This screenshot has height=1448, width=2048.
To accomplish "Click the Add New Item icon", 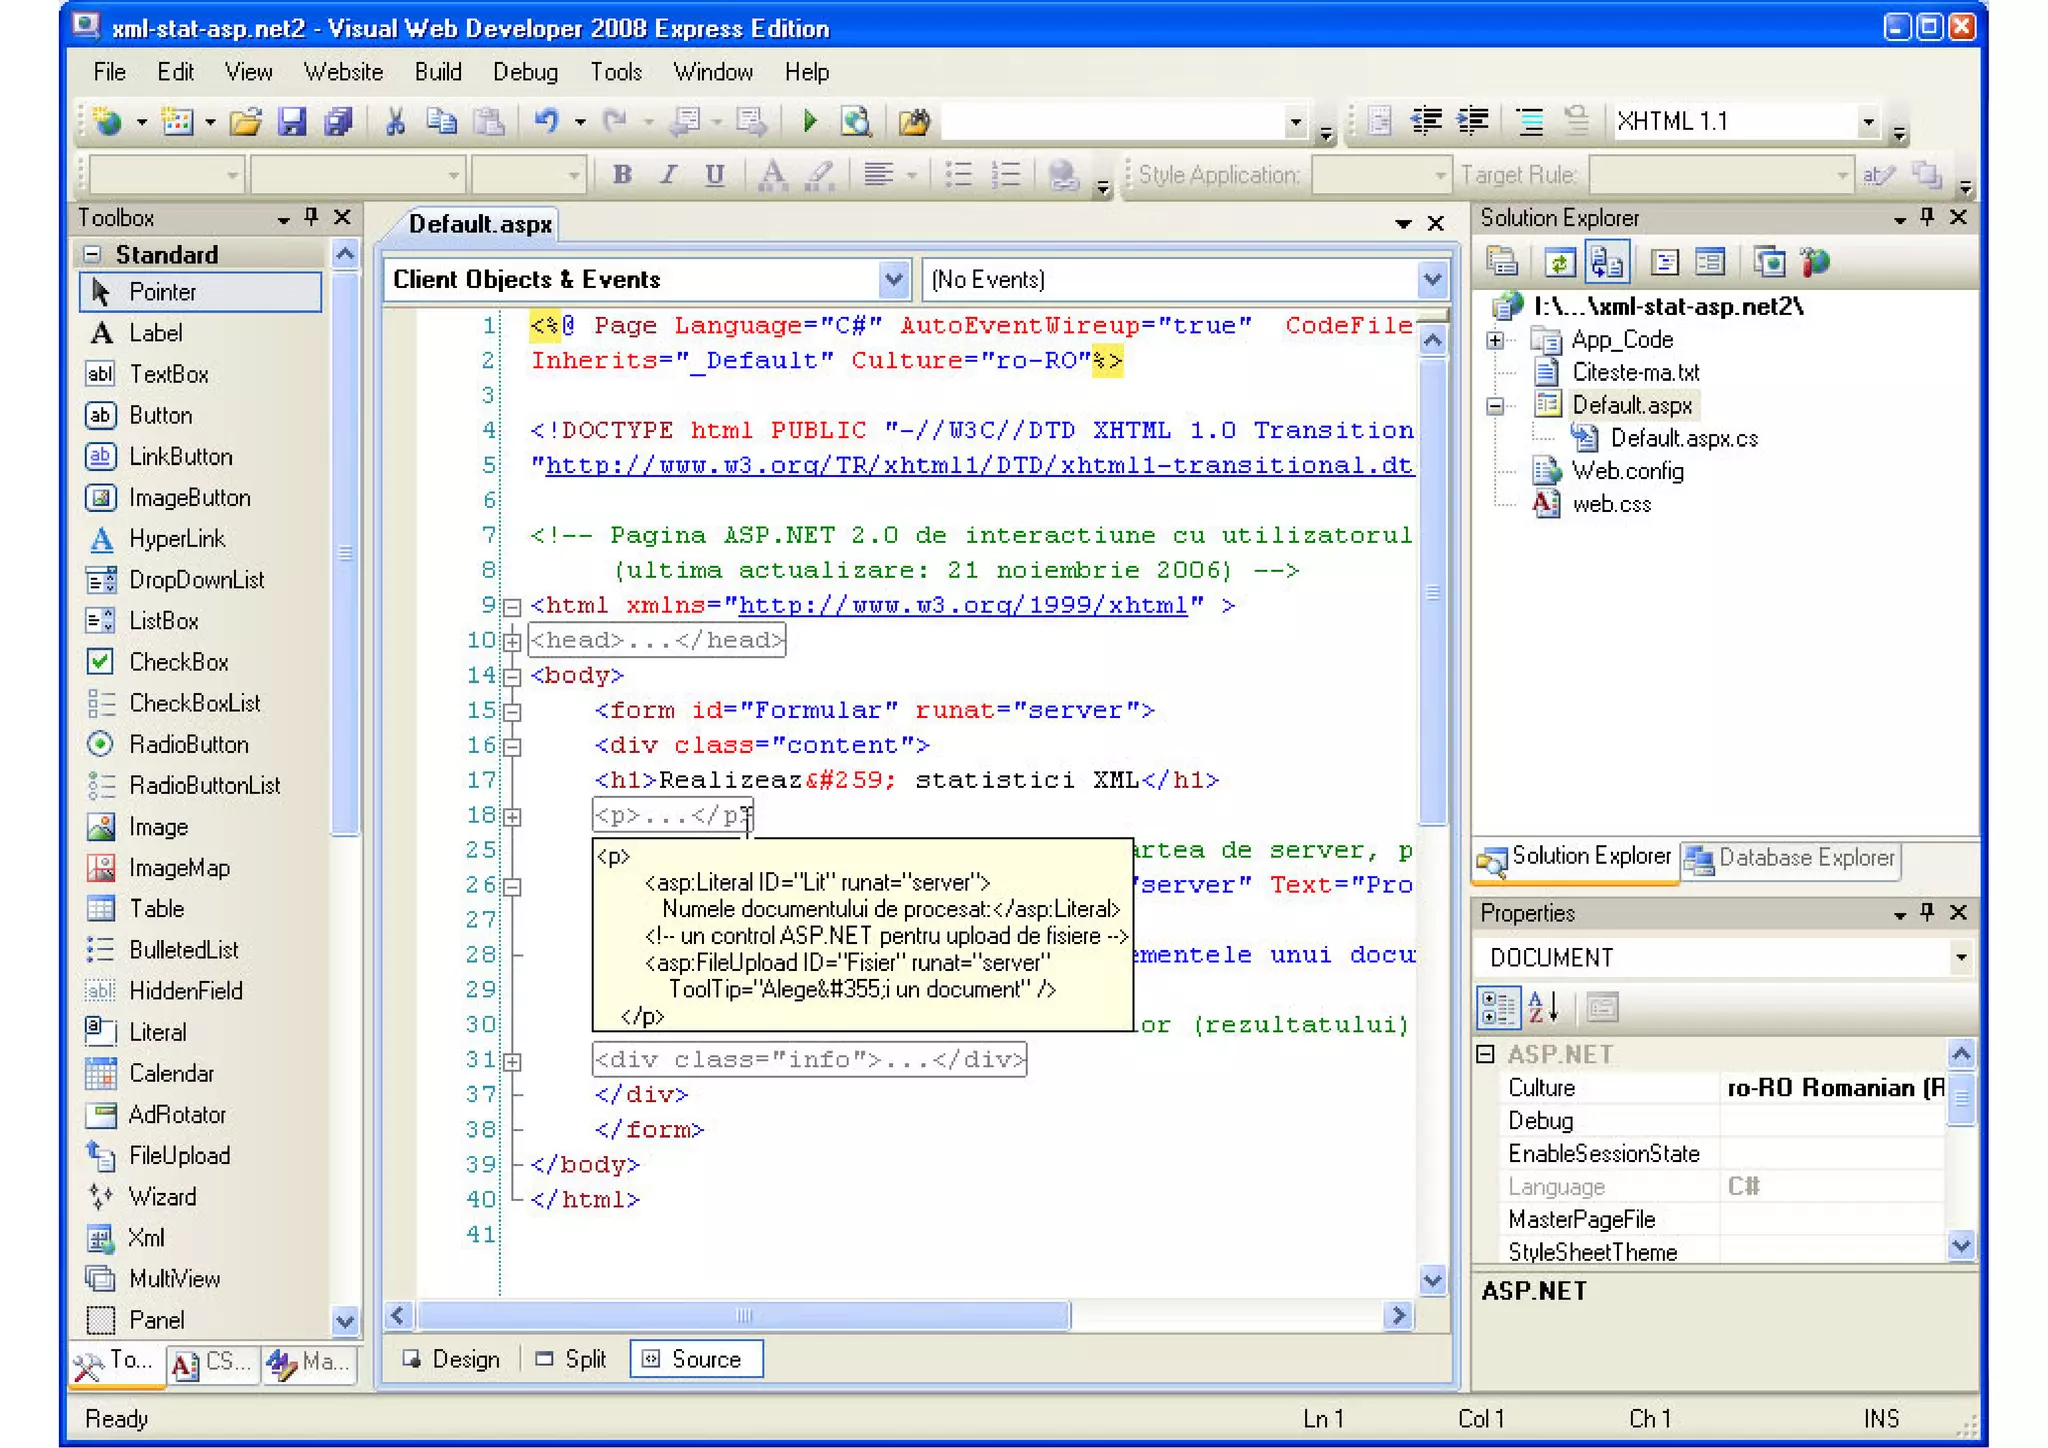I will point(177,122).
